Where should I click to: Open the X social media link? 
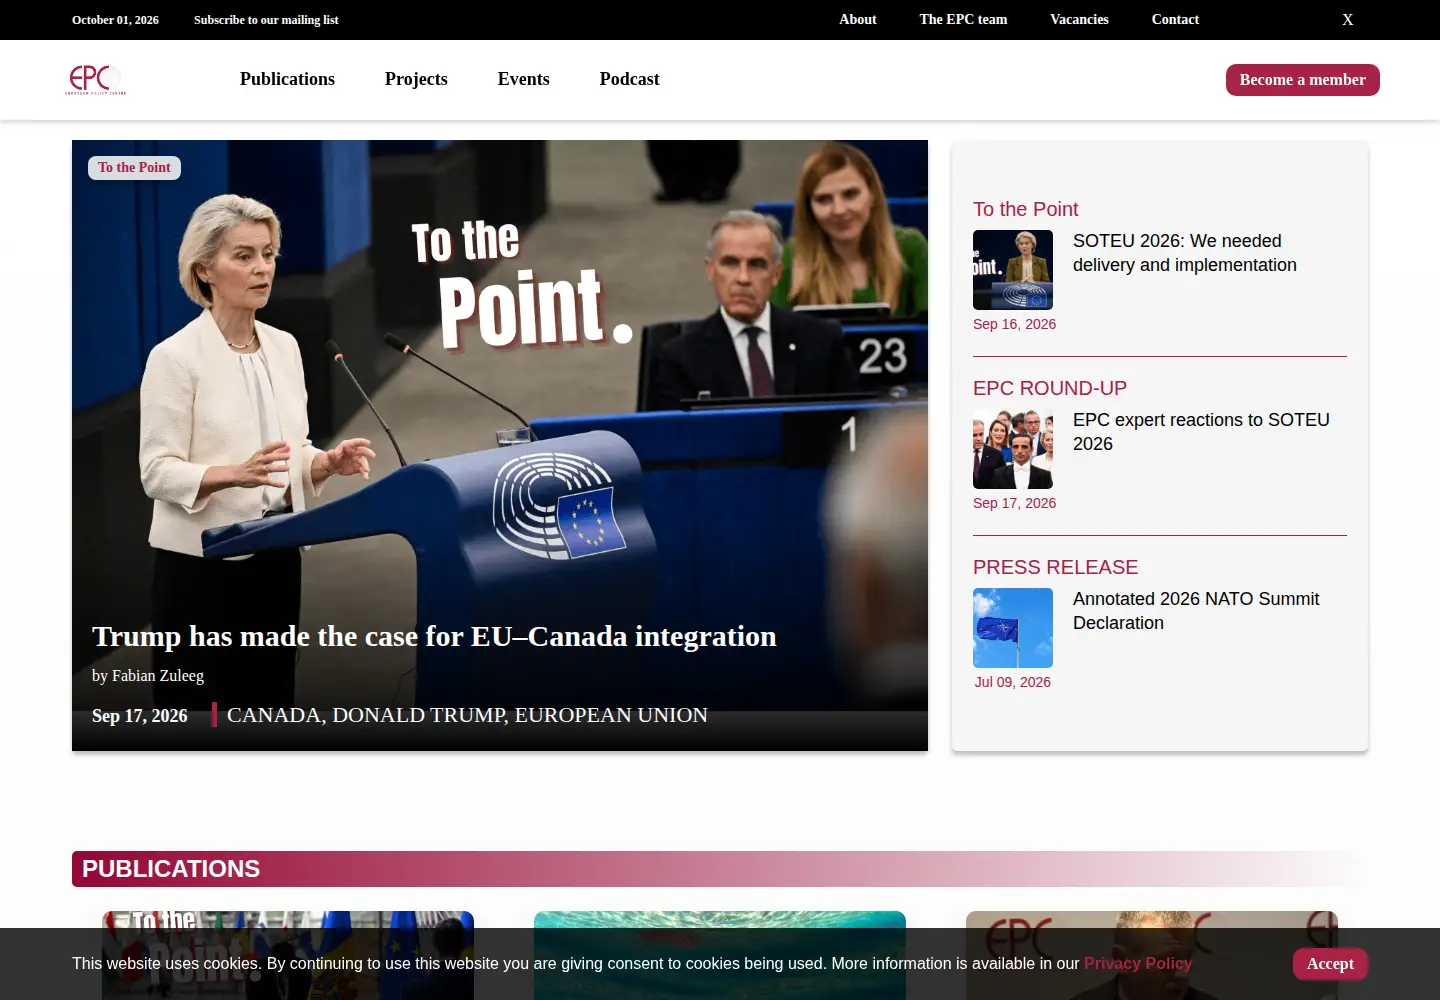click(1348, 20)
